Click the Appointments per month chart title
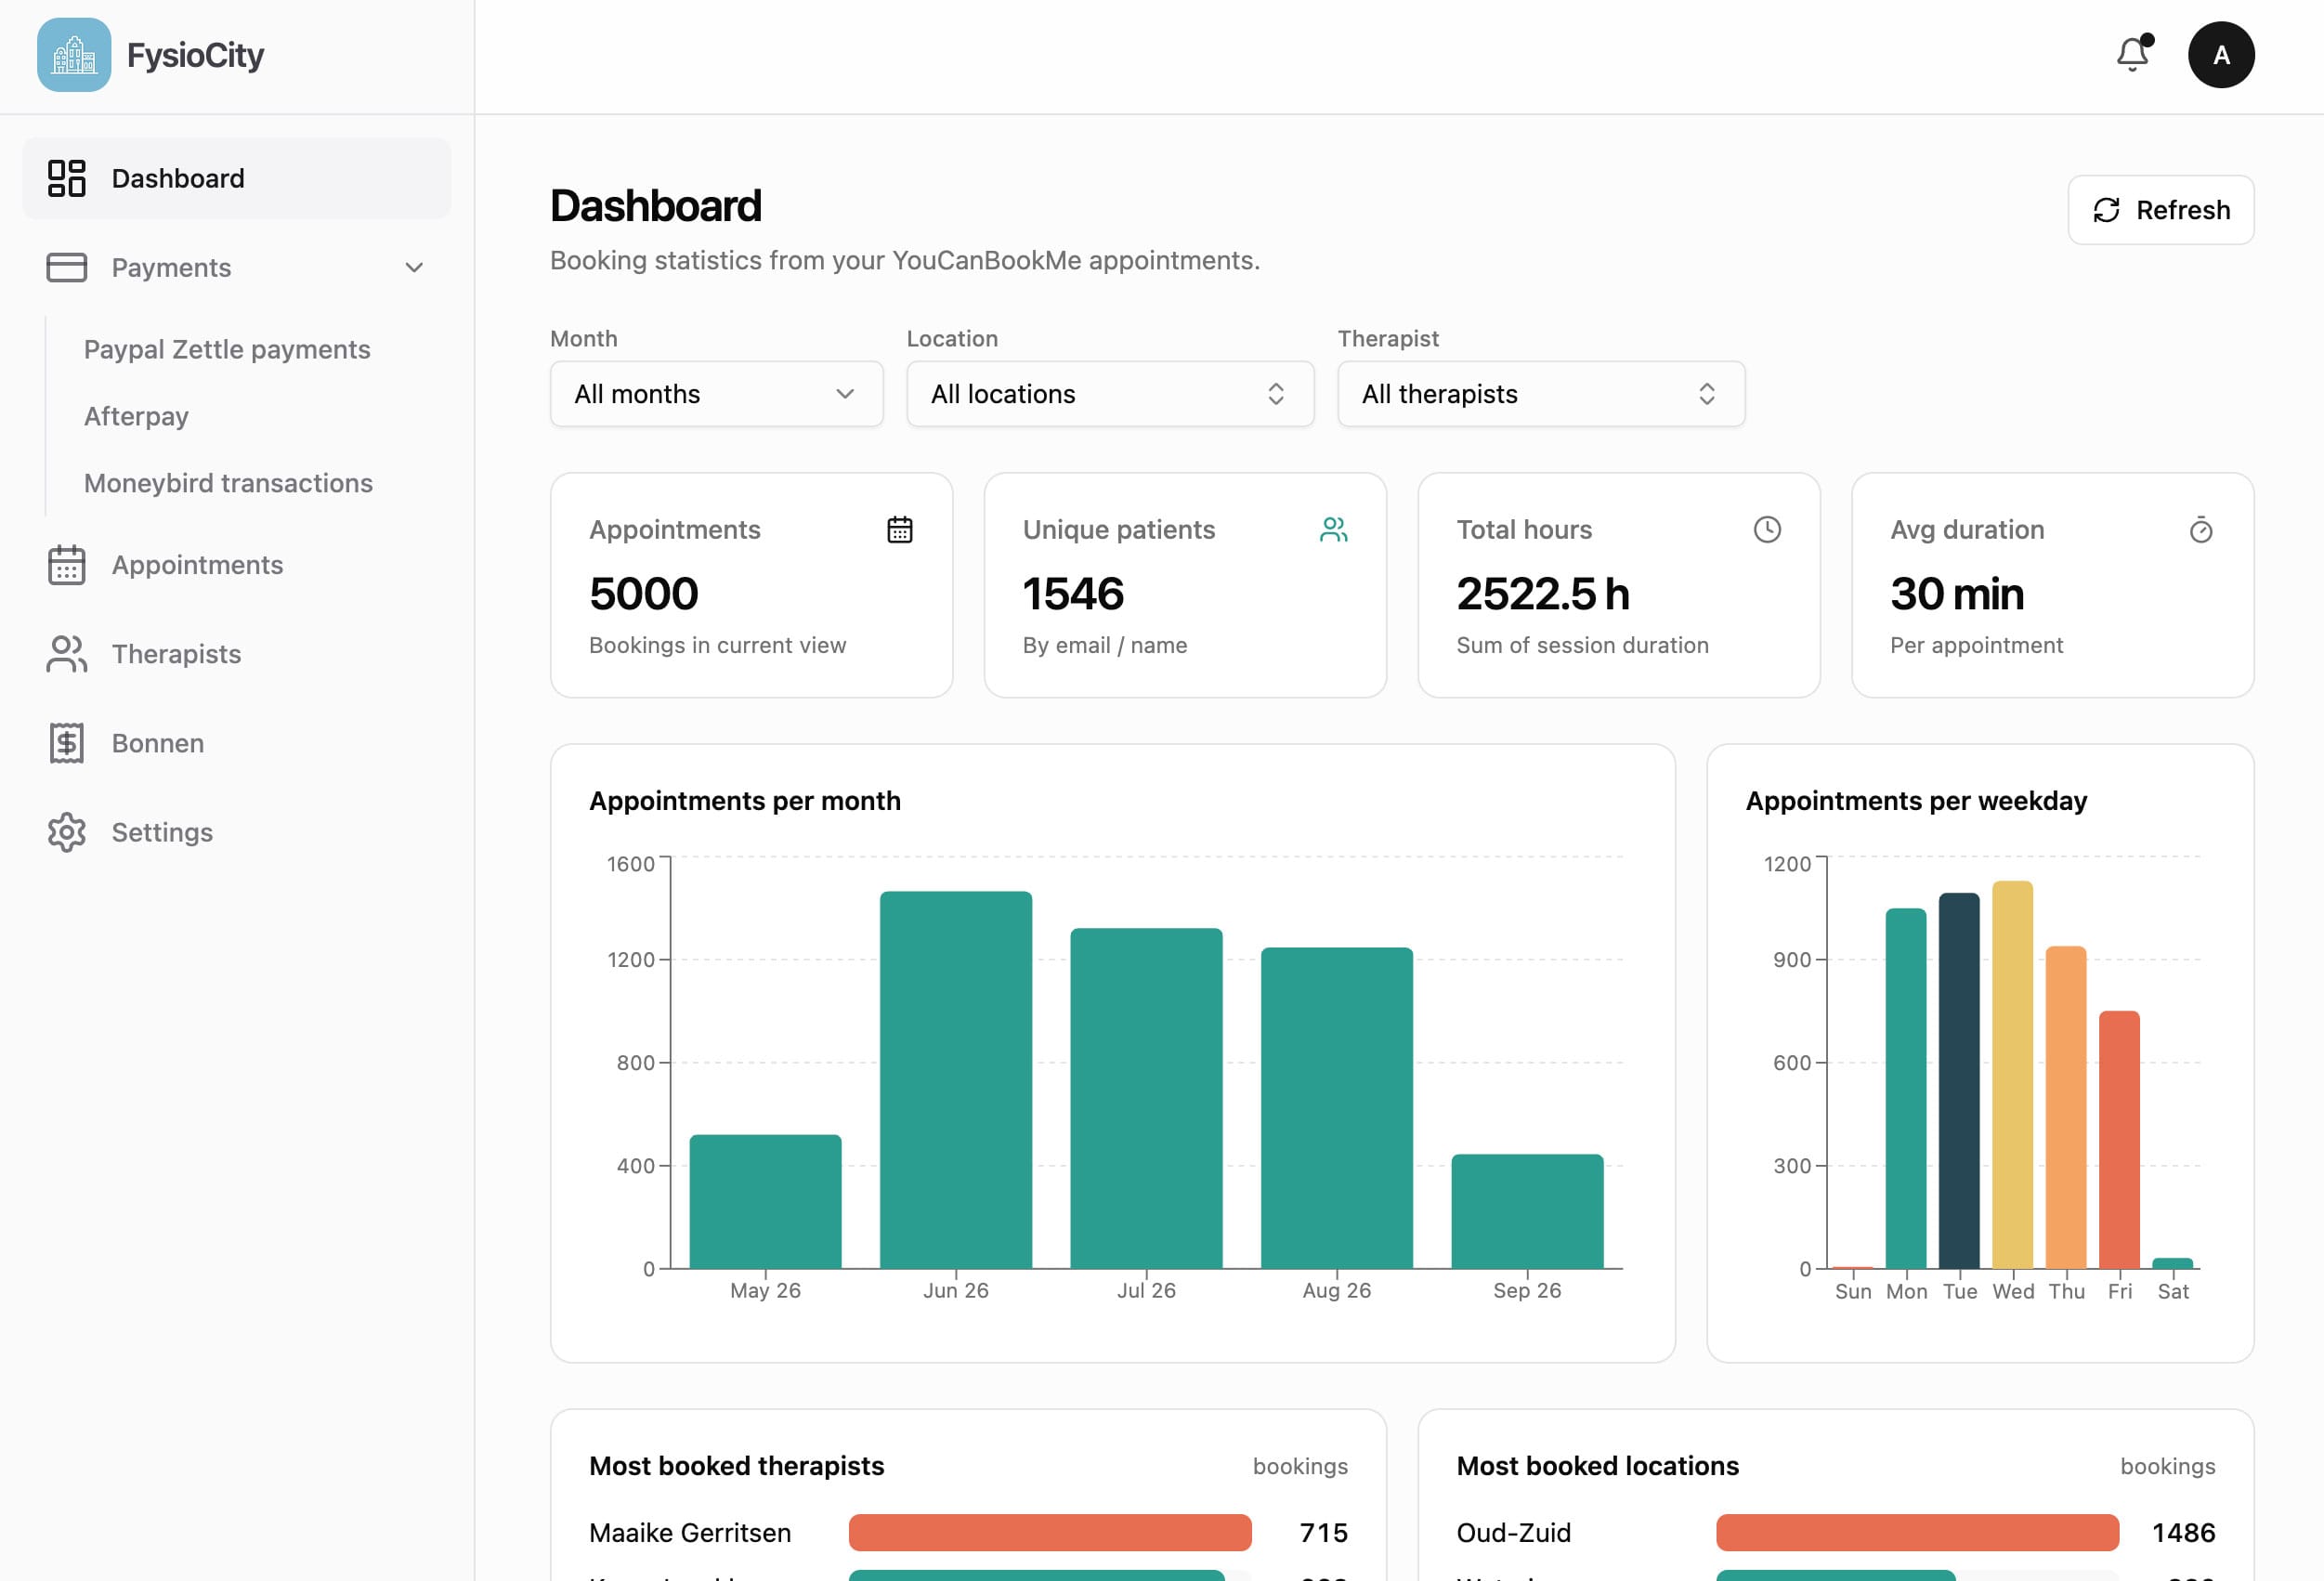2324x1581 pixels. click(745, 801)
